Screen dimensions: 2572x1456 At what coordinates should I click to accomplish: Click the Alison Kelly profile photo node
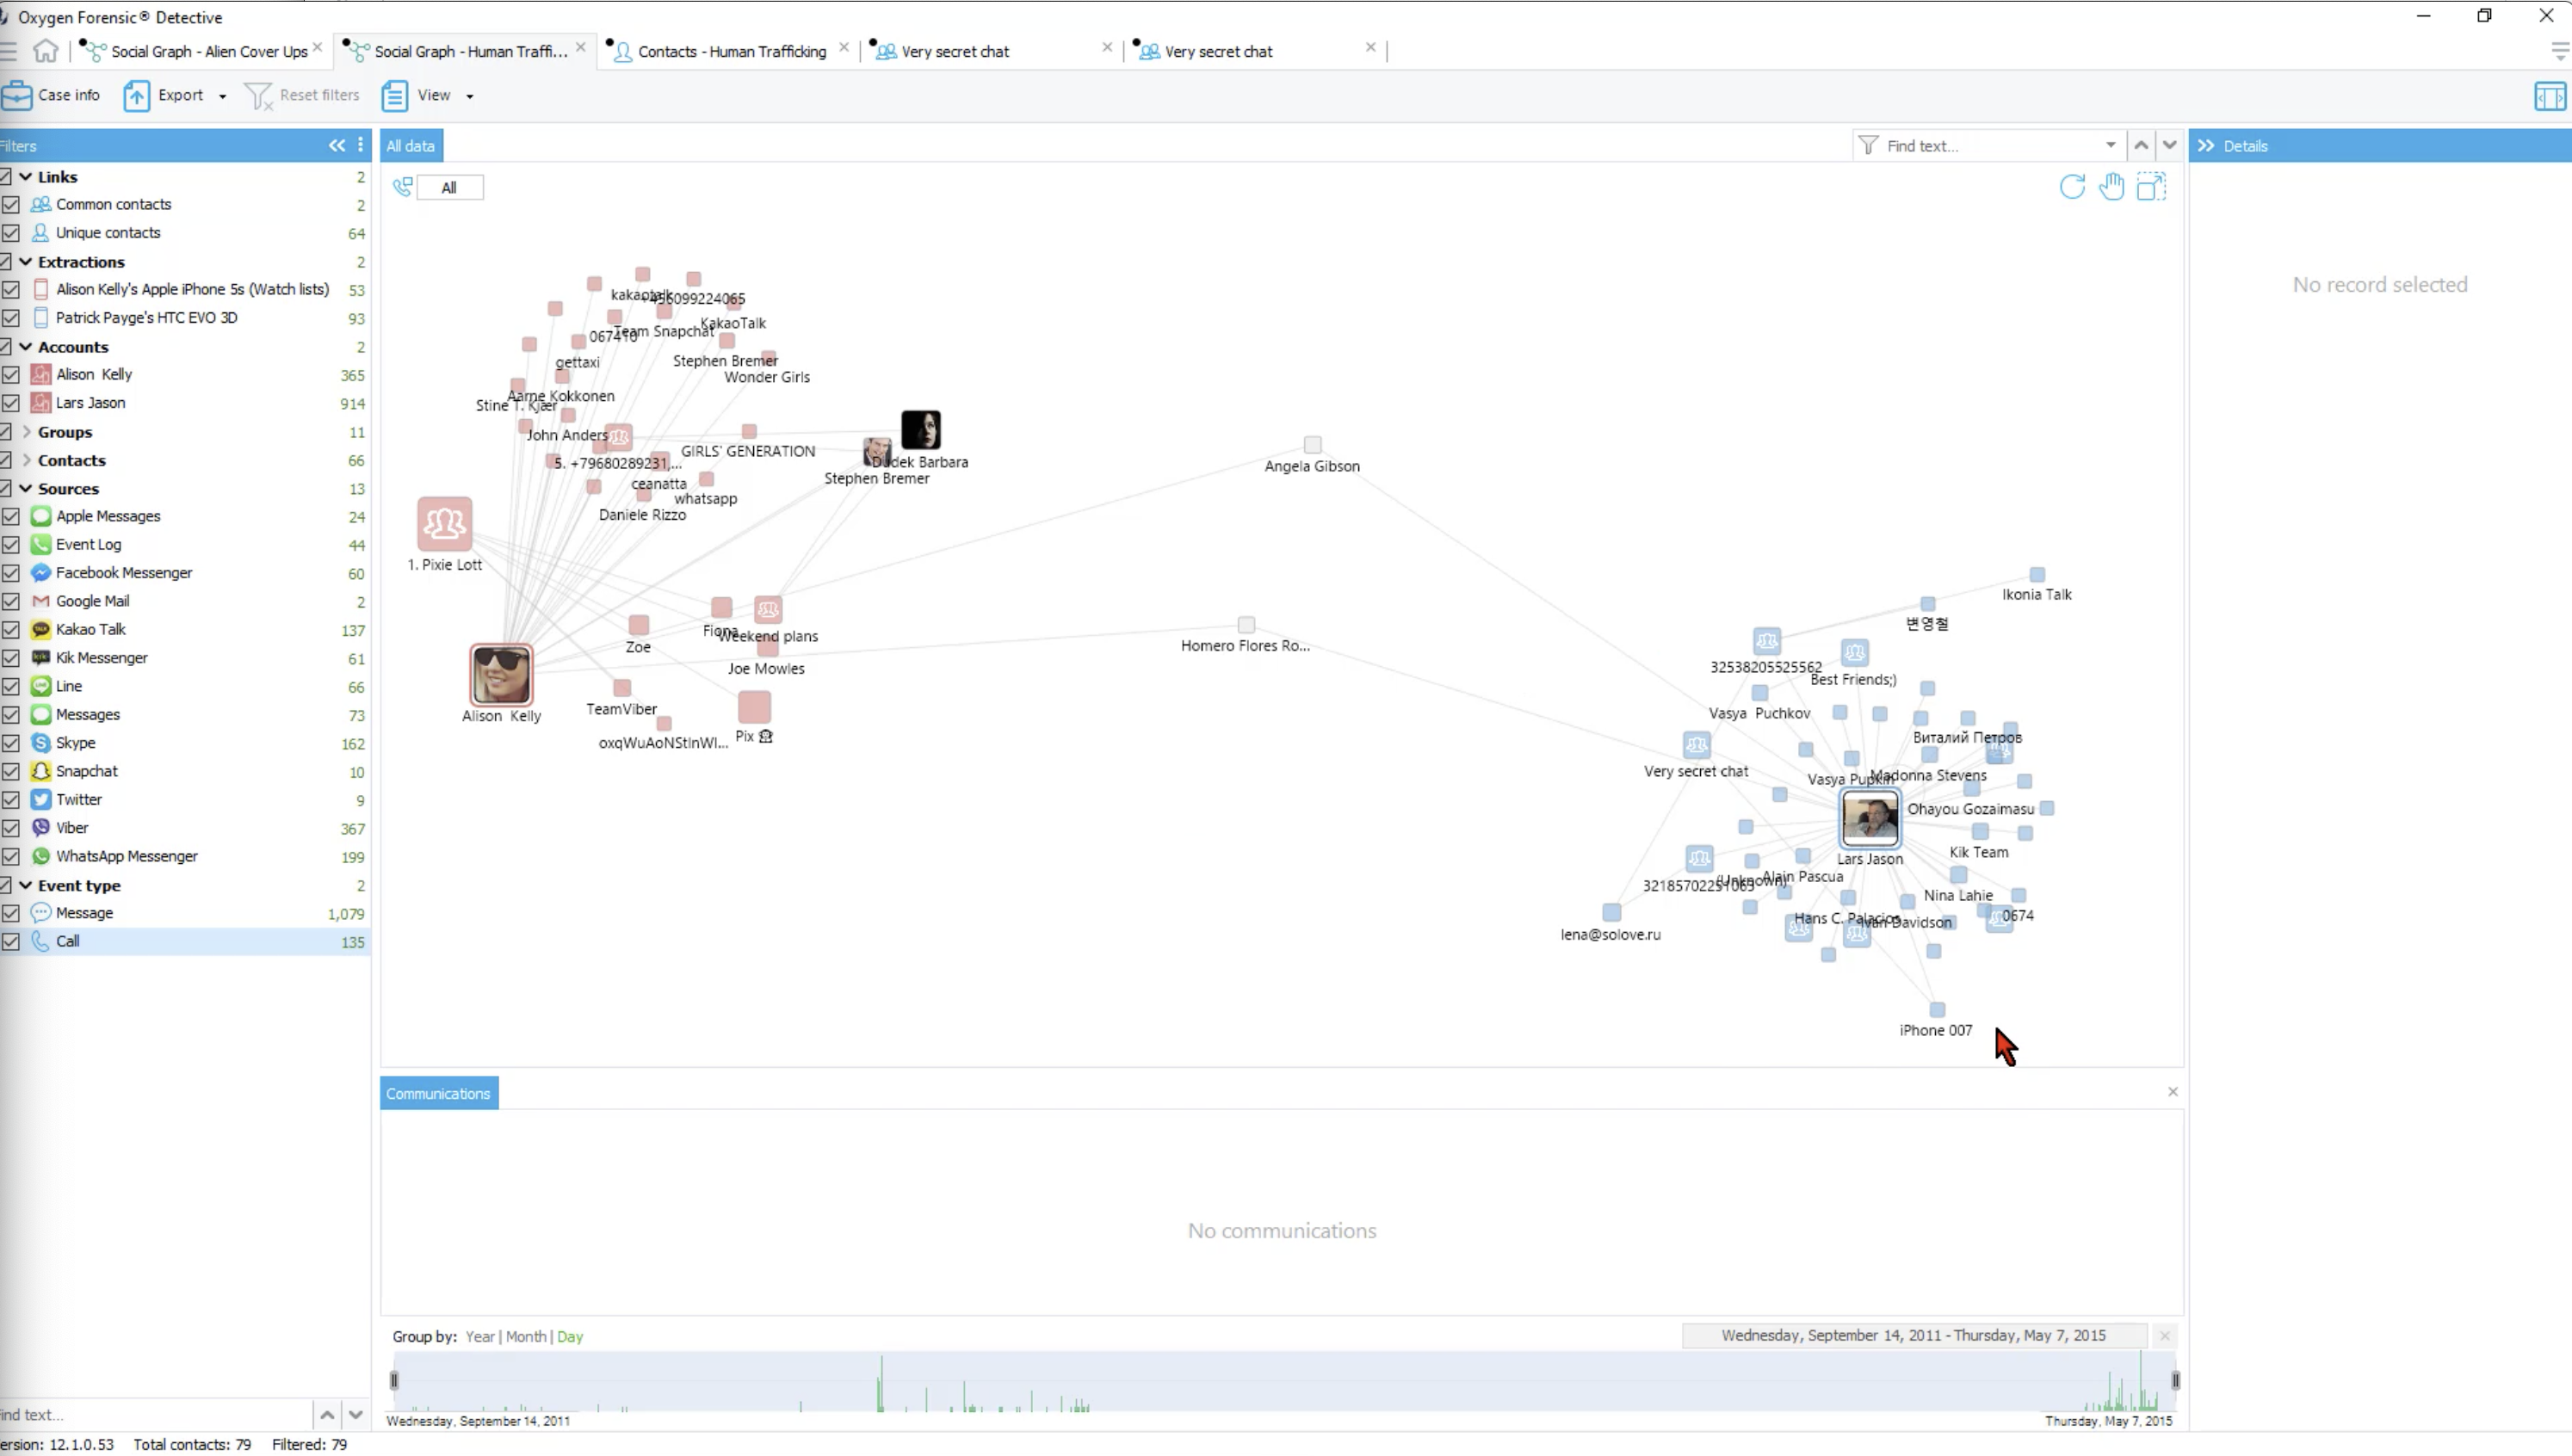(501, 674)
